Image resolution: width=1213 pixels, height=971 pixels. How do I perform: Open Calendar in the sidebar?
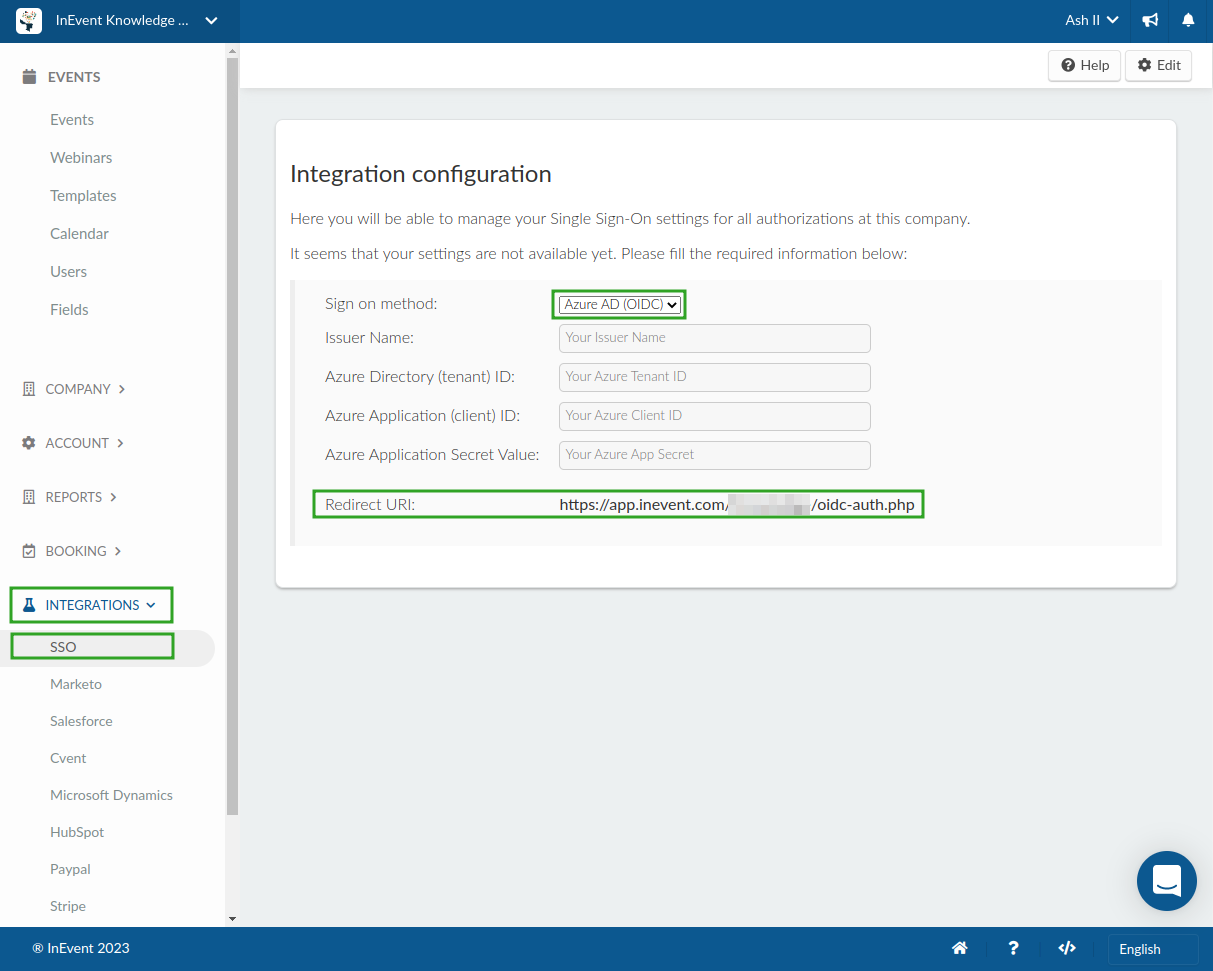79,234
